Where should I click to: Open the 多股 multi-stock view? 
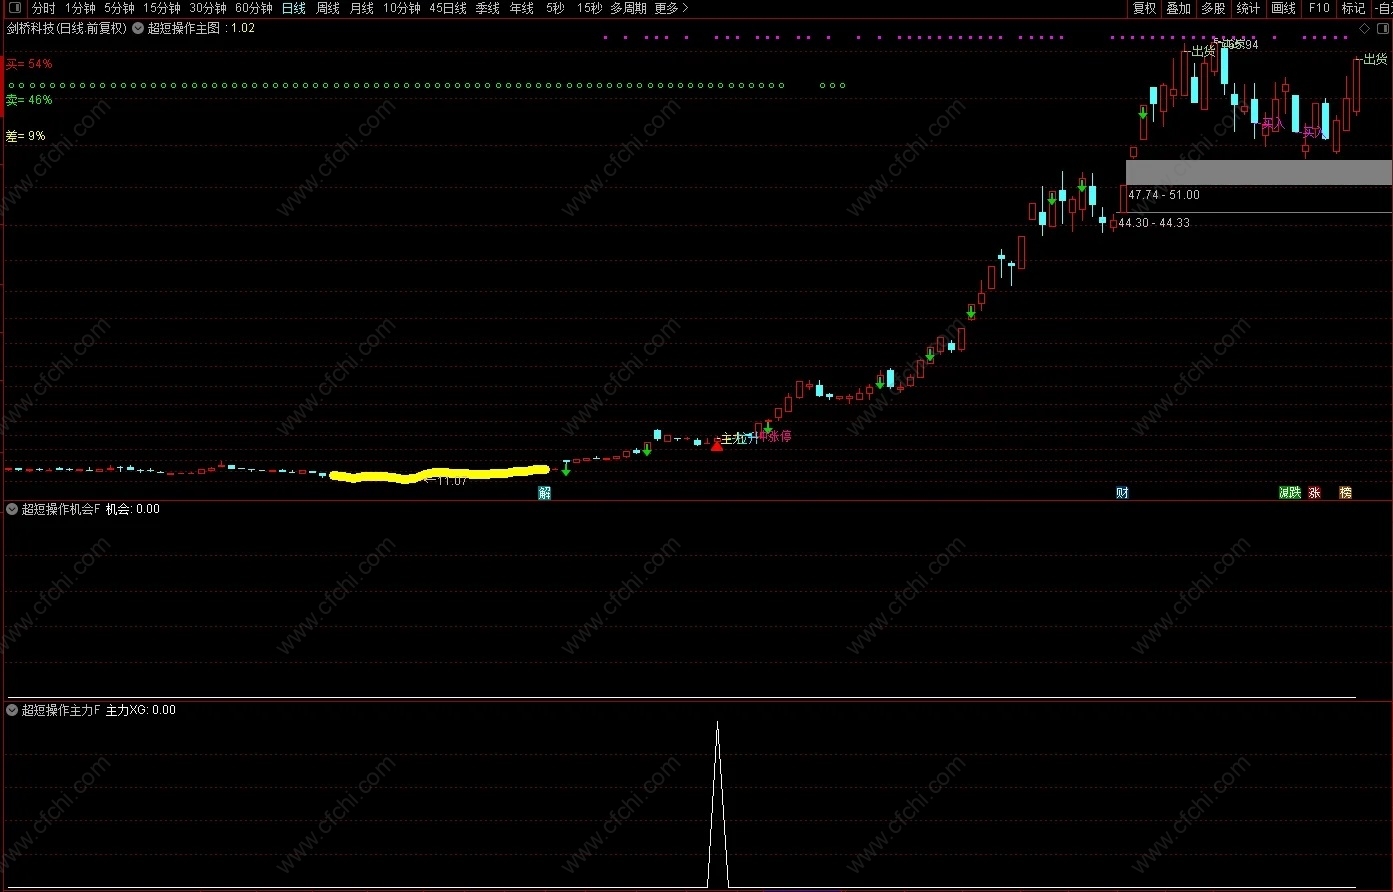[1213, 8]
